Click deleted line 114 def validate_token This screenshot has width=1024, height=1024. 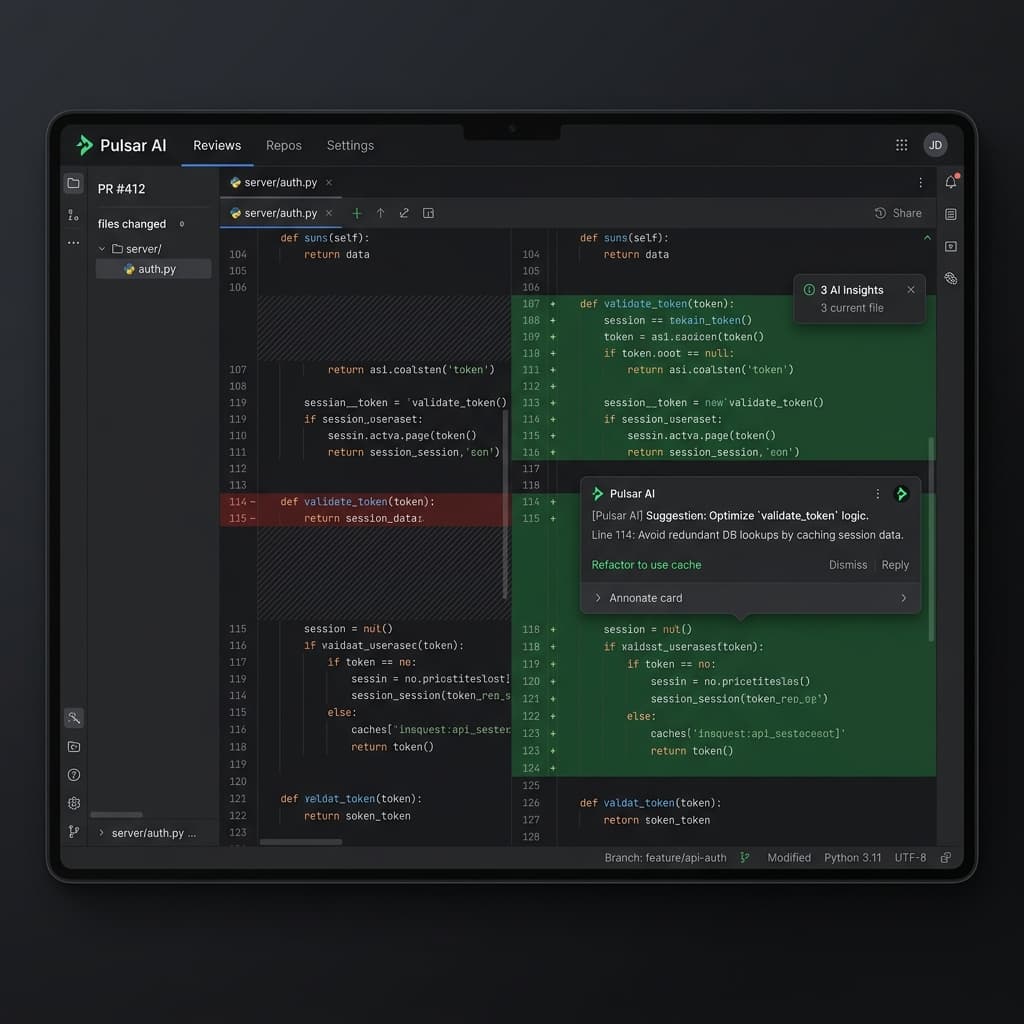pyautogui.click(x=365, y=502)
